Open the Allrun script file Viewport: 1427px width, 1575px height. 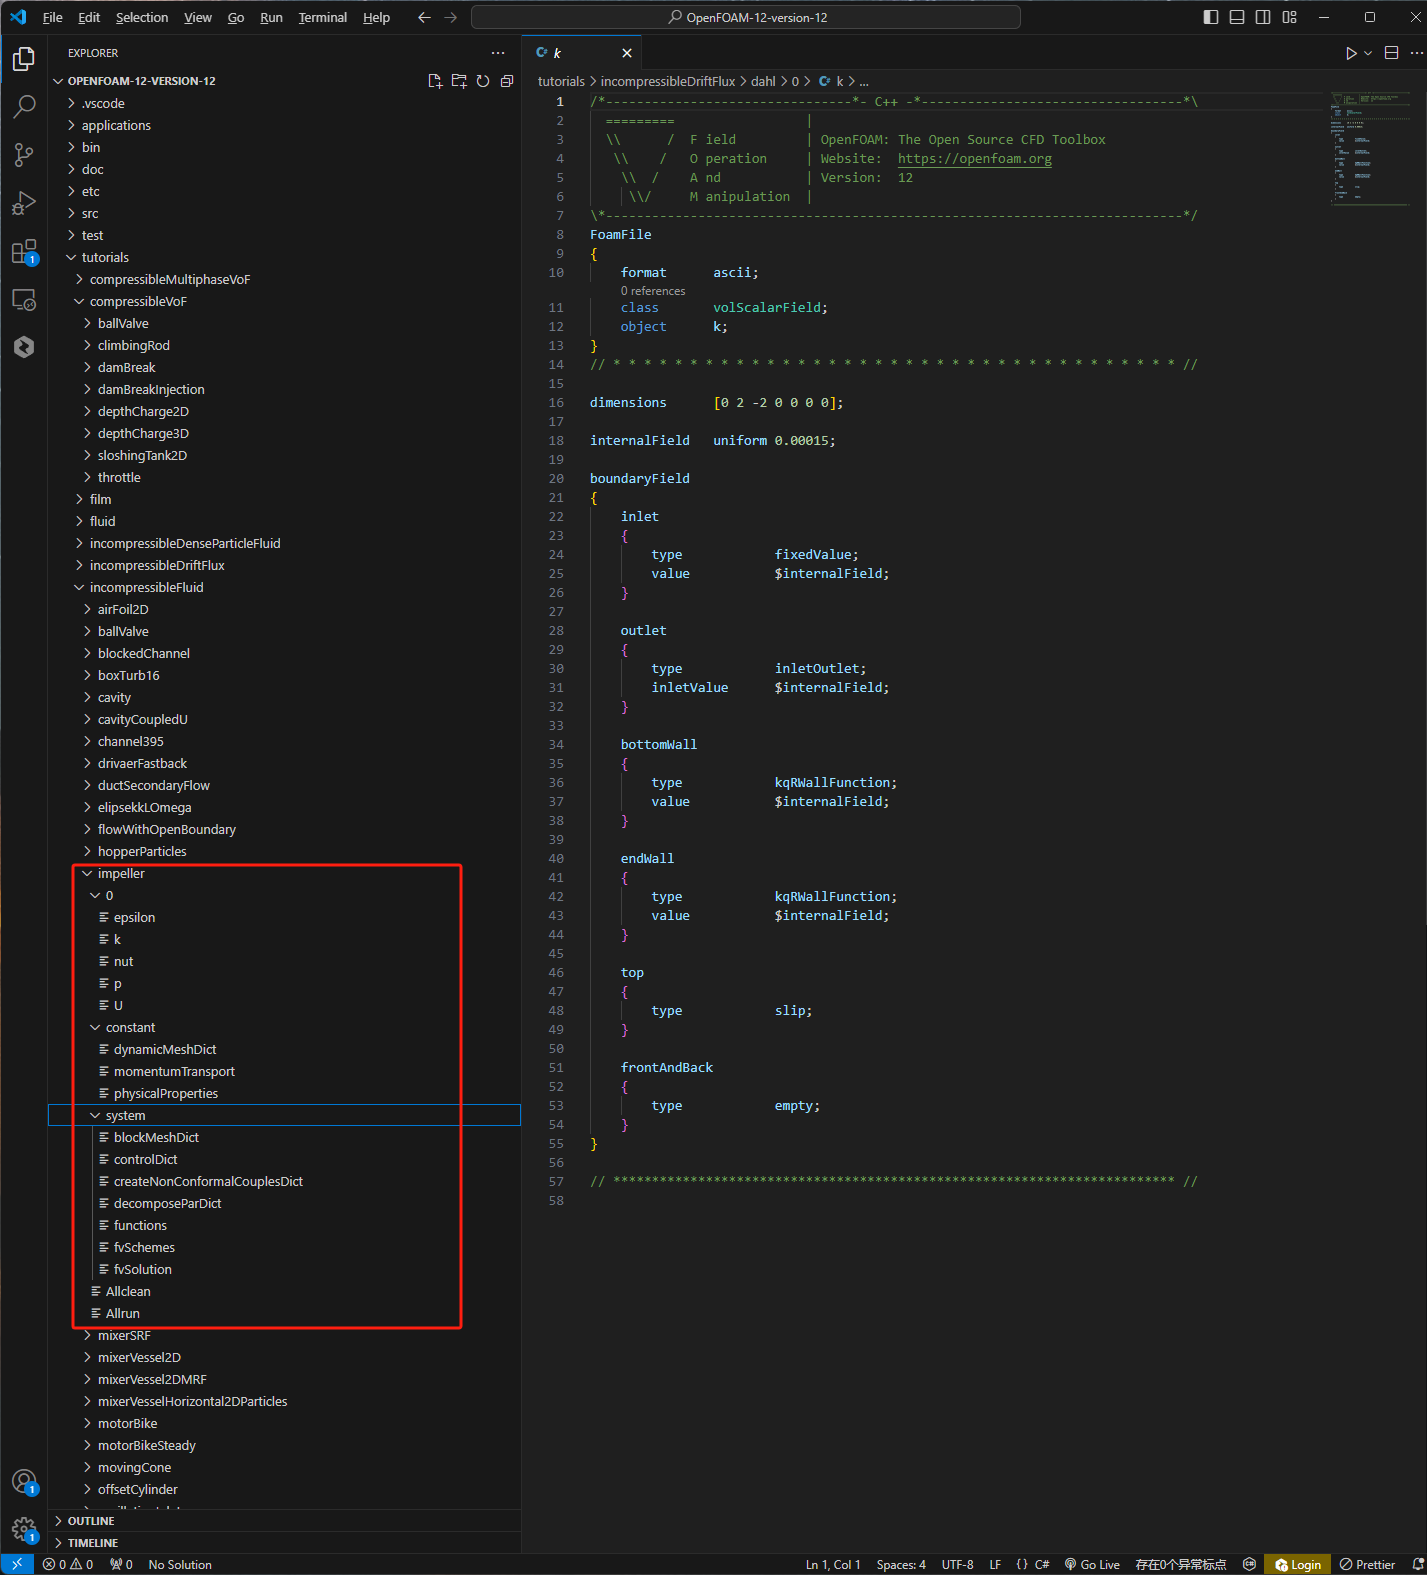tap(123, 1314)
